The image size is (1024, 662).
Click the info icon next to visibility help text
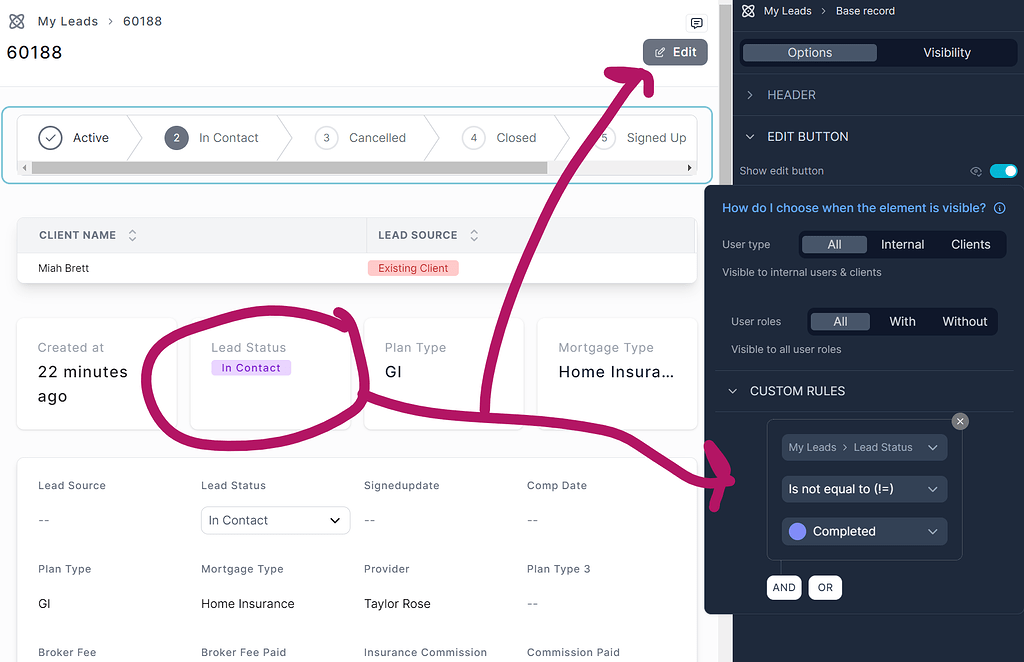click(x=999, y=207)
